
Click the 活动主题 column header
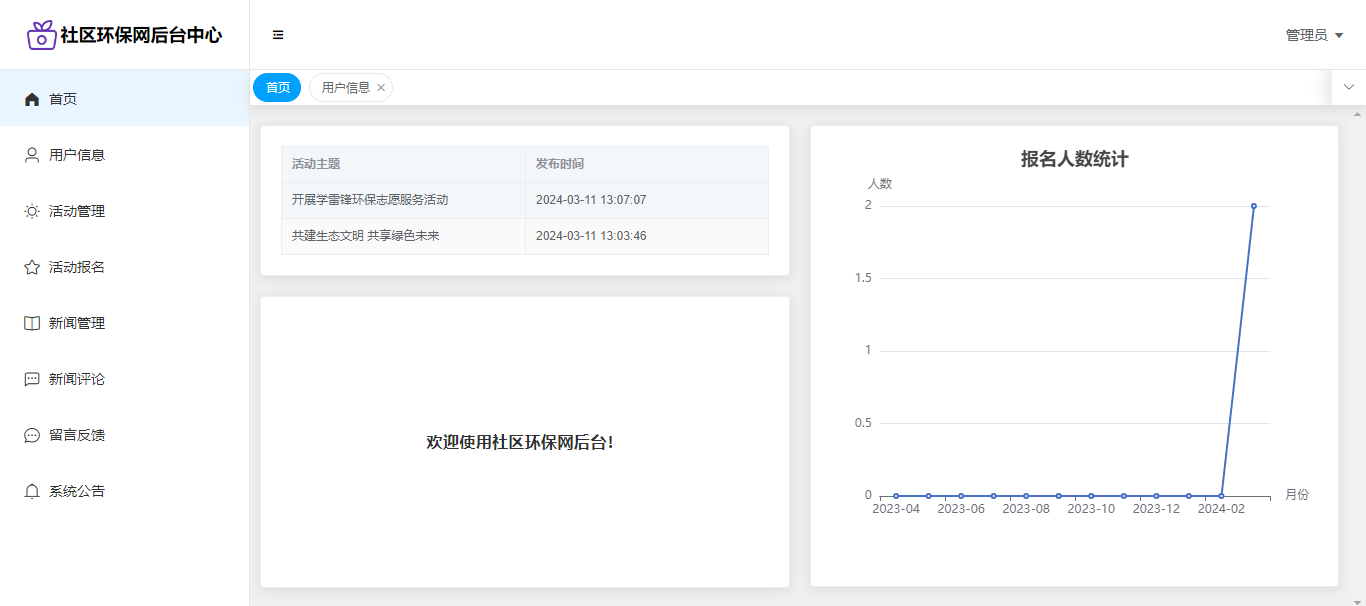pos(316,164)
